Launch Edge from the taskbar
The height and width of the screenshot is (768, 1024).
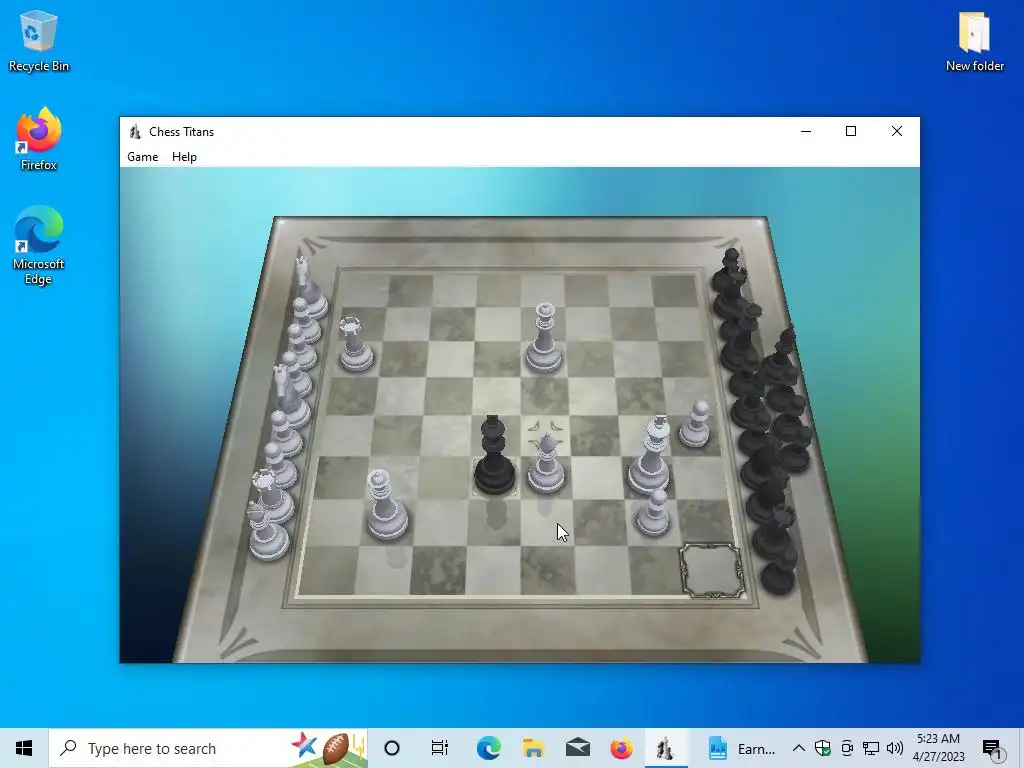(x=488, y=748)
